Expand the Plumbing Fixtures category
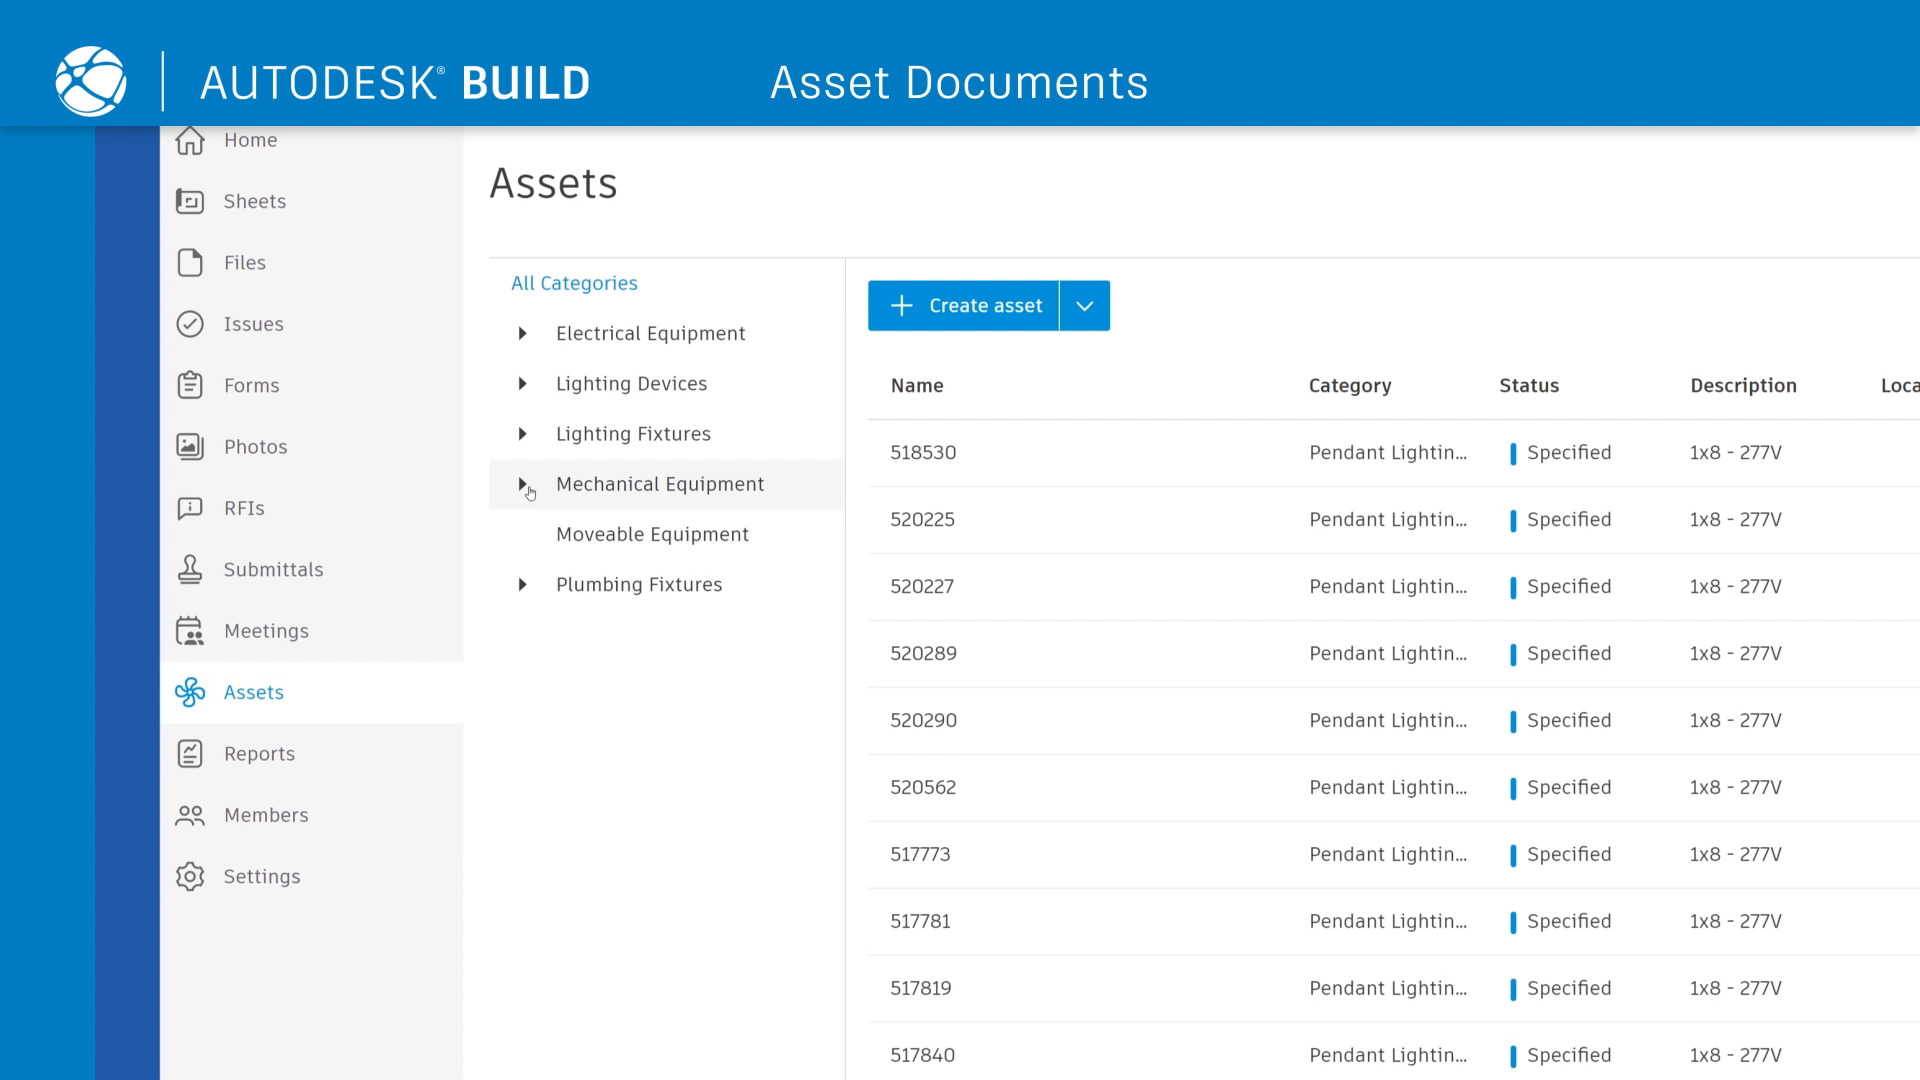The width and height of the screenshot is (1920, 1080). pyautogui.click(x=524, y=584)
